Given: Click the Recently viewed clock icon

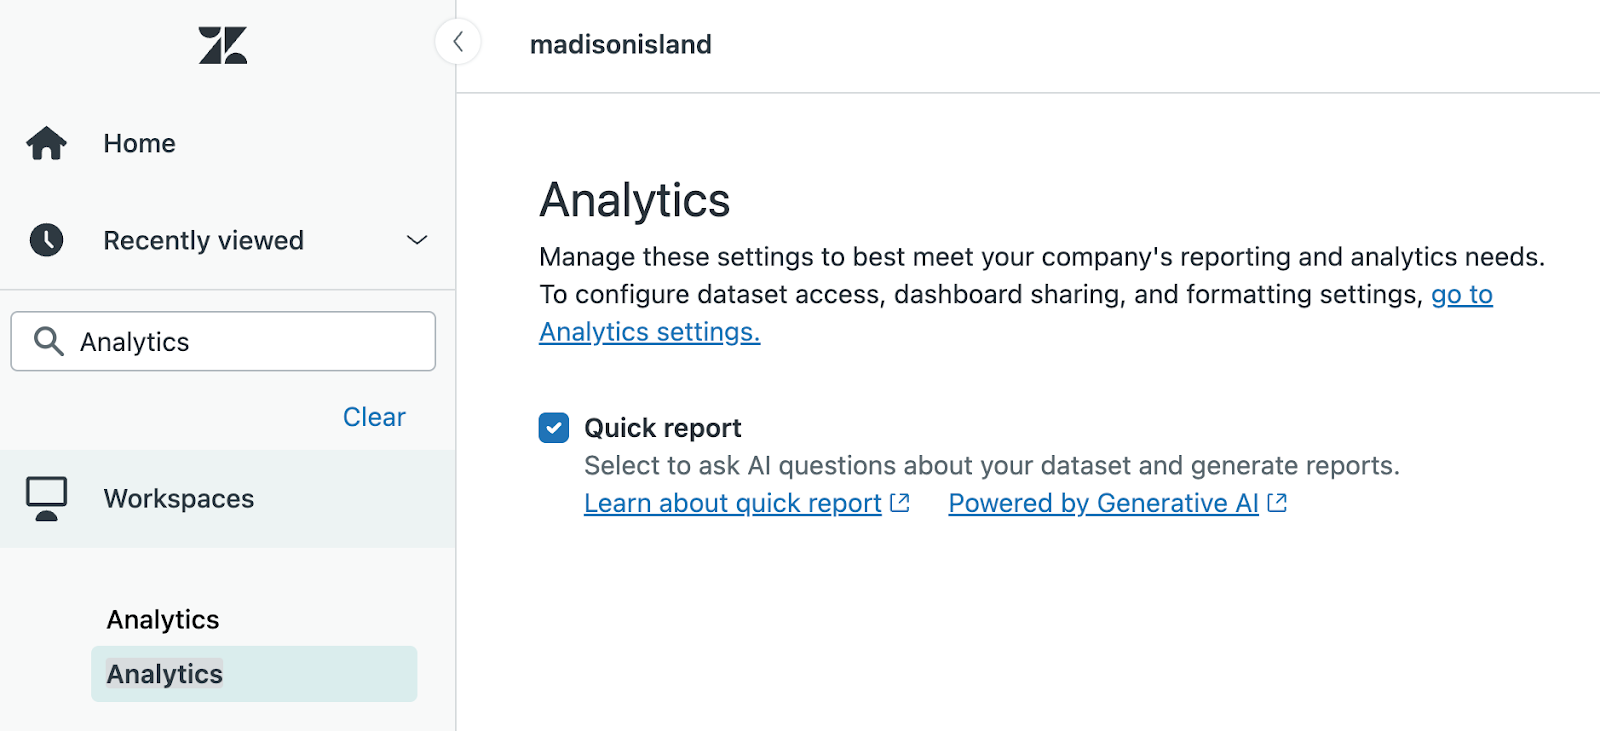Looking at the screenshot, I should pyautogui.click(x=46, y=240).
